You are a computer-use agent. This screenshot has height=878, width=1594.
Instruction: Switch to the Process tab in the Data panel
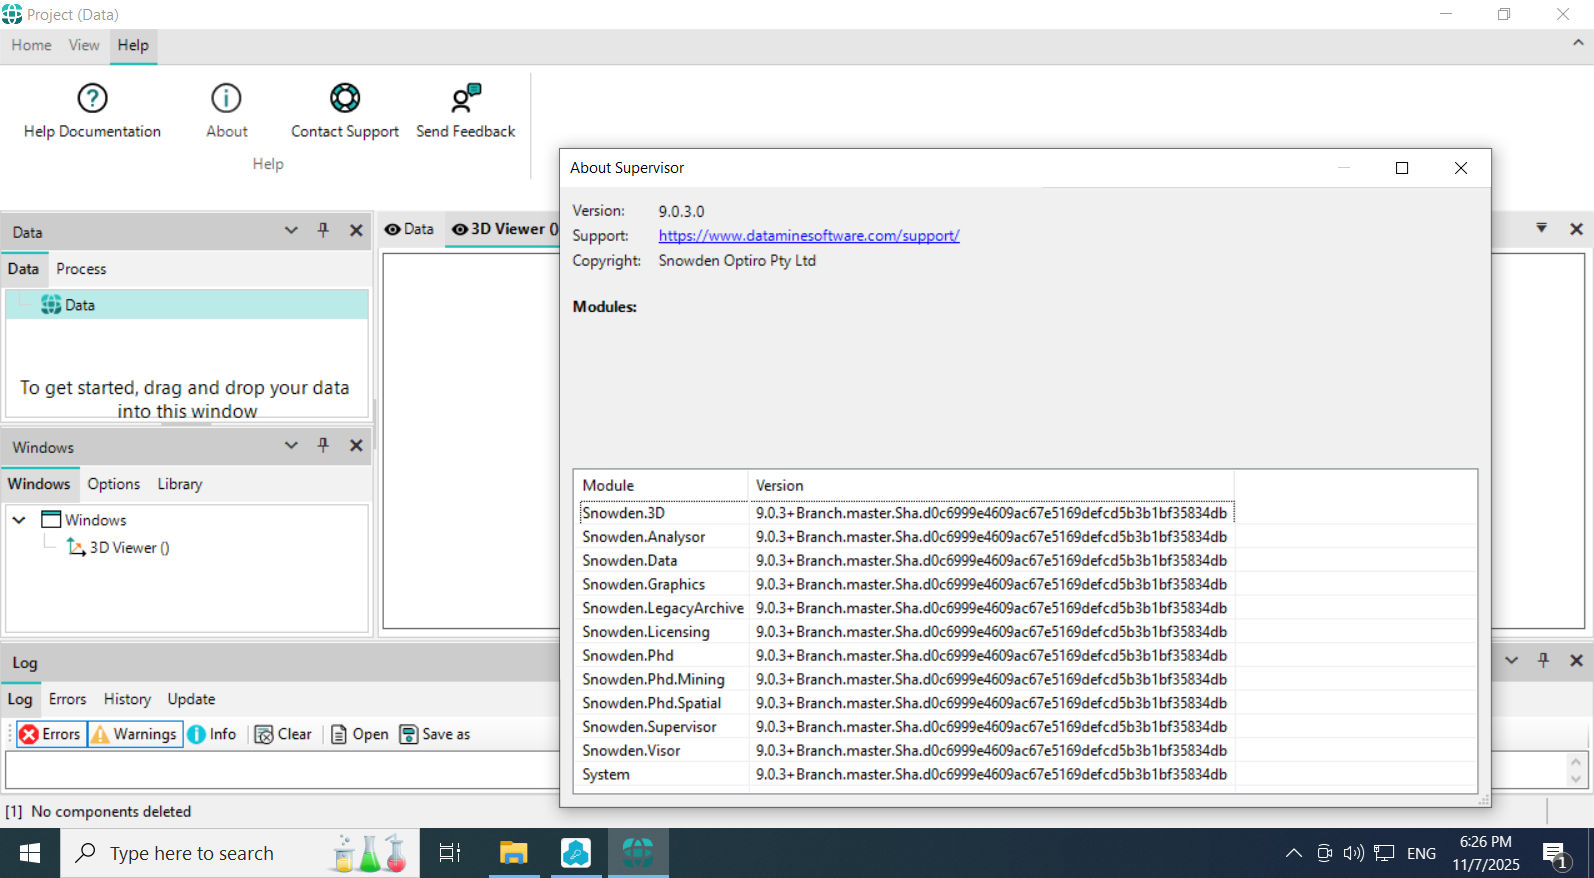tap(81, 269)
